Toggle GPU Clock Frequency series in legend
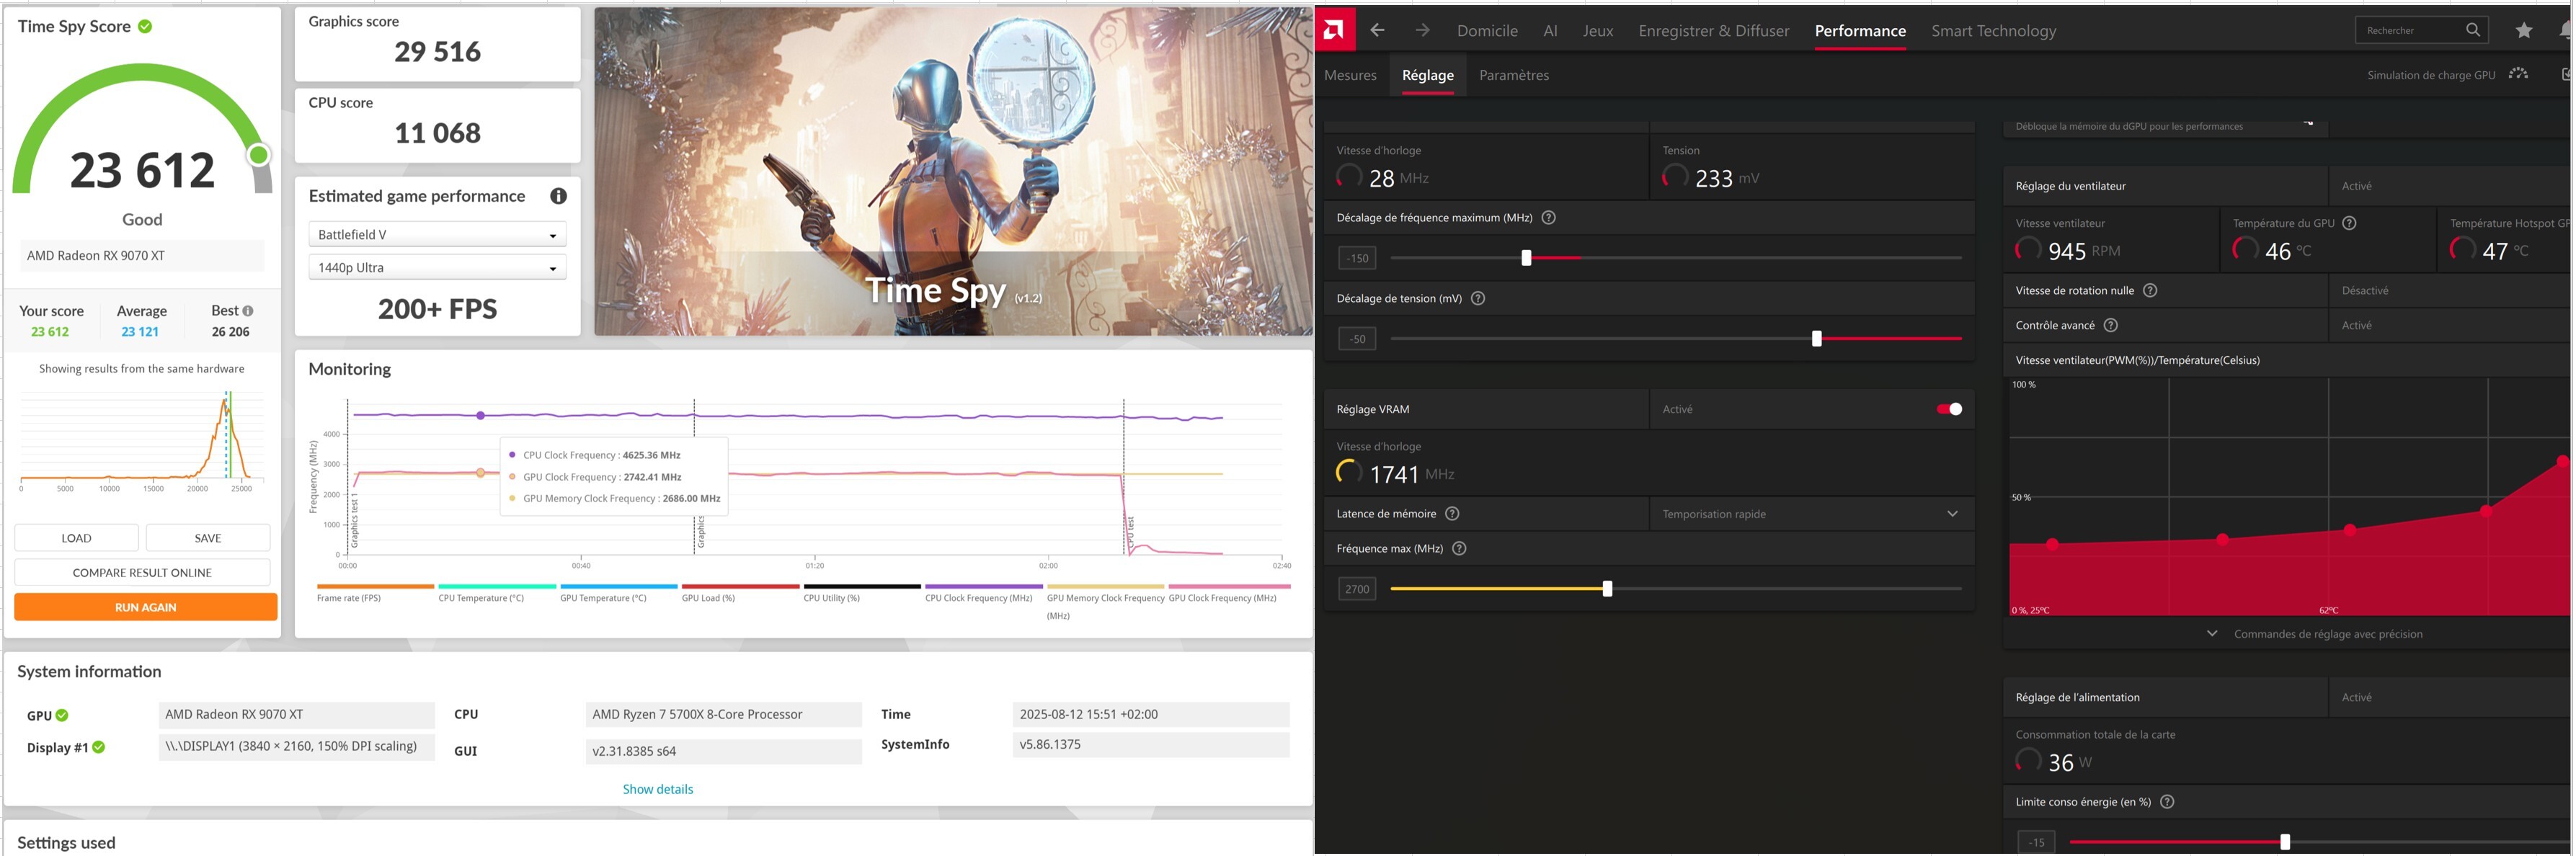Screen dimensions: 2576x856 (x=1229, y=593)
